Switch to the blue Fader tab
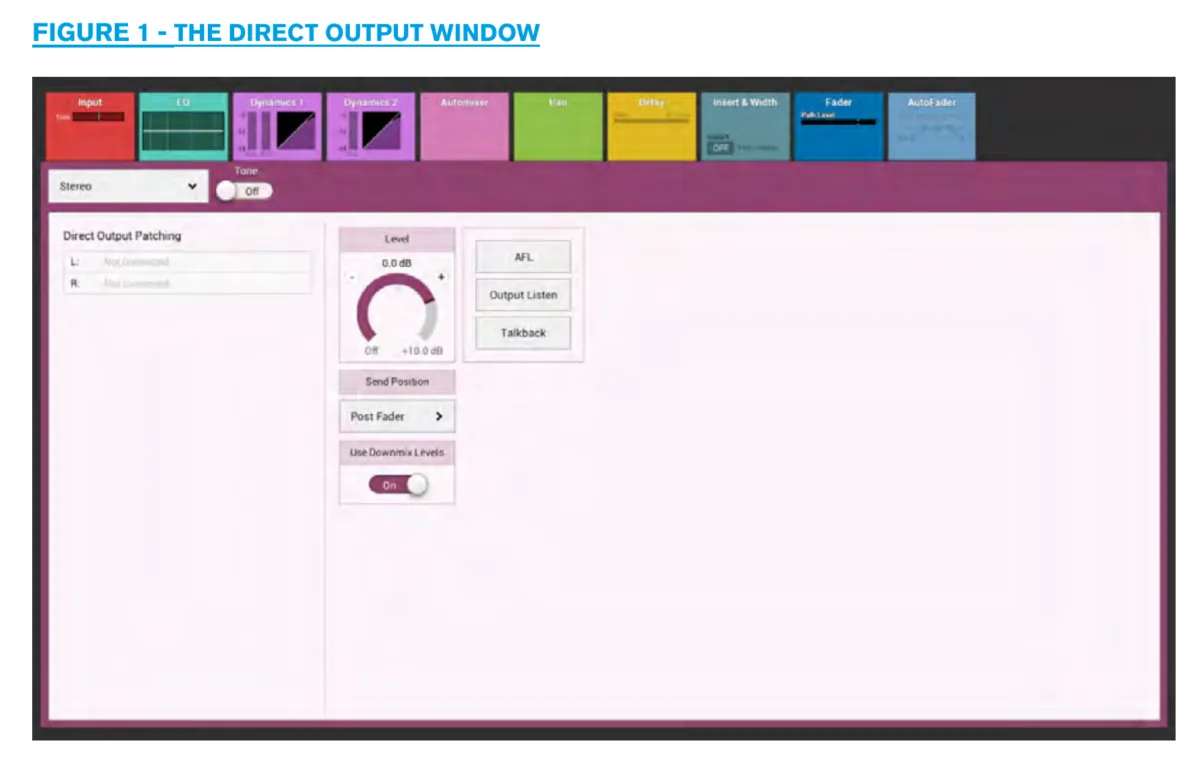The height and width of the screenshot is (761, 1200). [839, 126]
